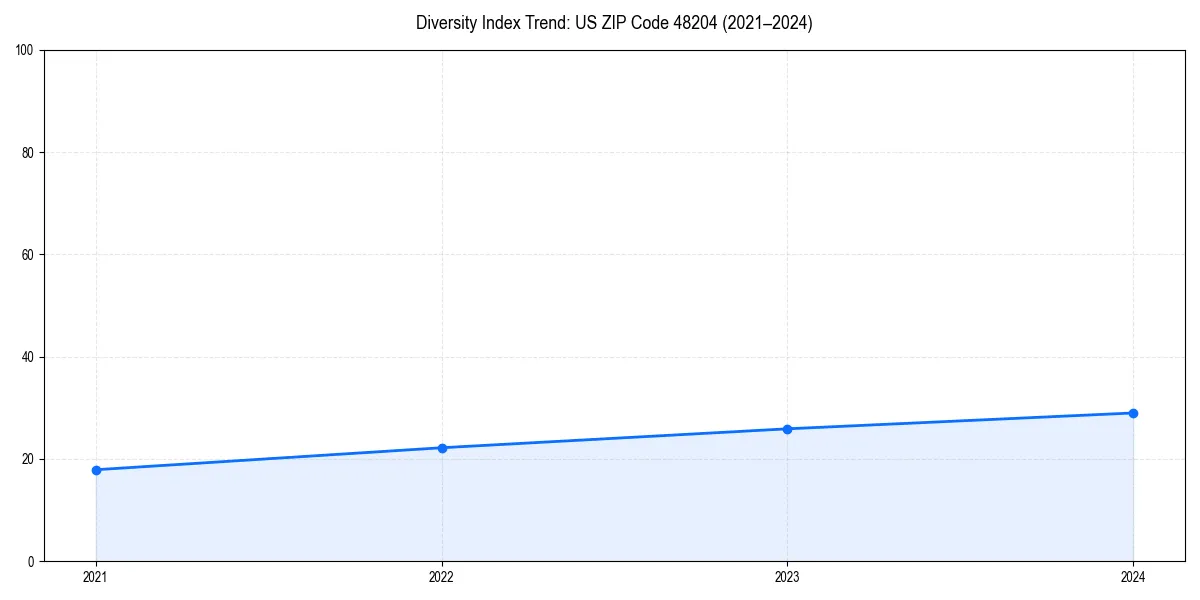The height and width of the screenshot is (600, 1200).
Task: Select the 2022 data point marker
Action: (x=442, y=447)
